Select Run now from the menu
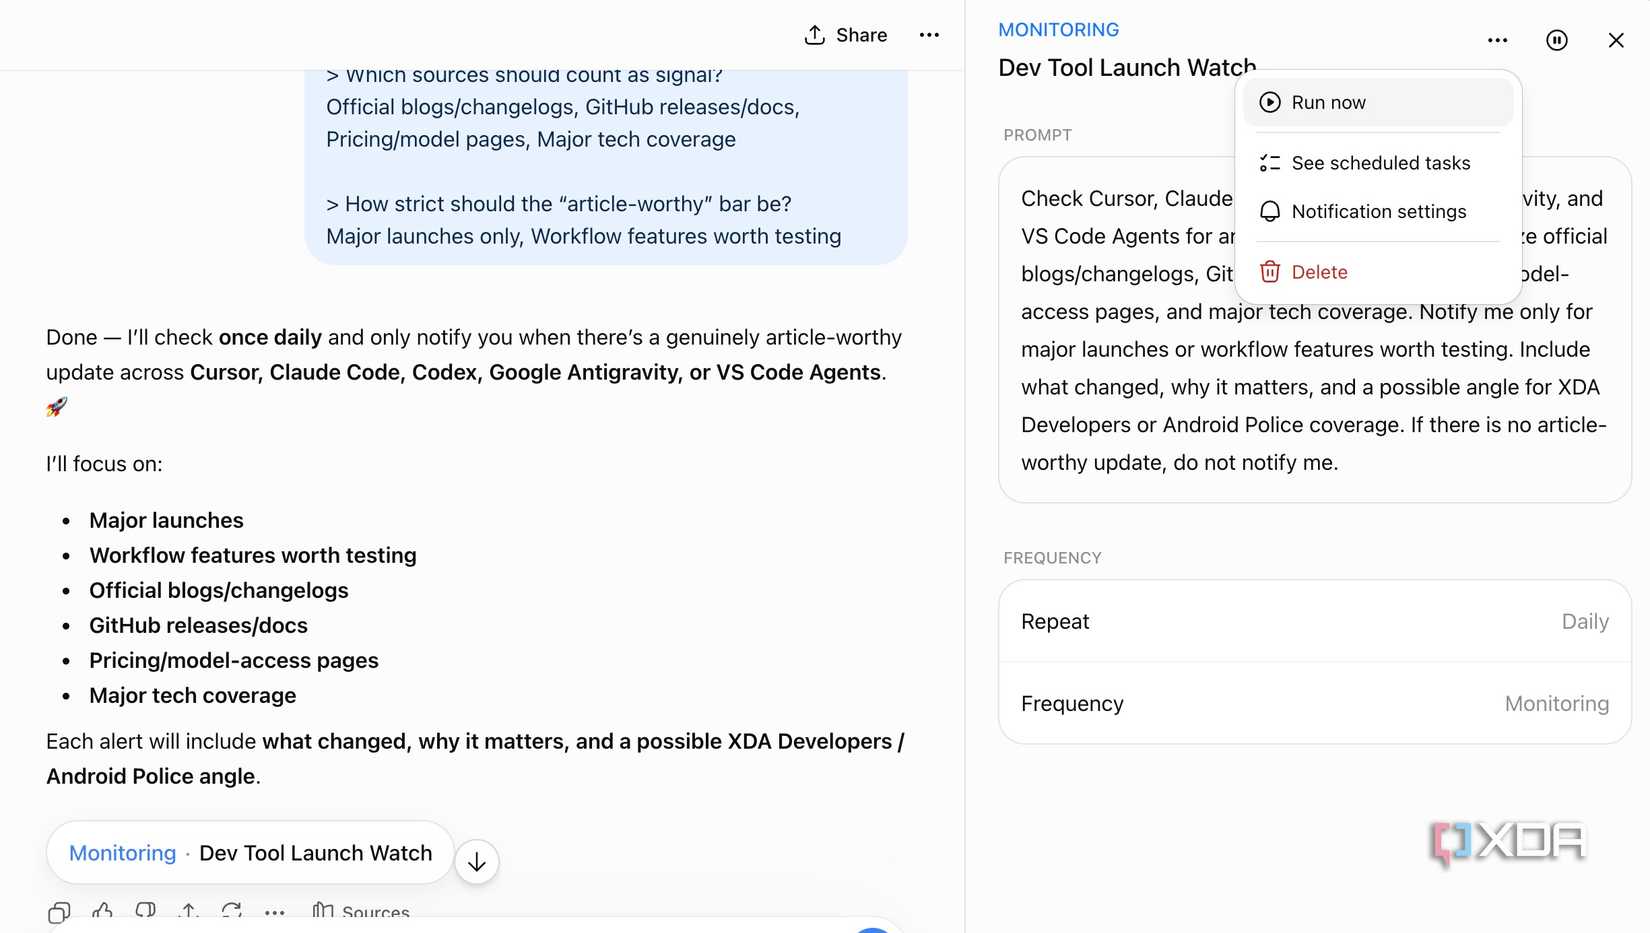Image resolution: width=1650 pixels, height=933 pixels. coord(1378,102)
